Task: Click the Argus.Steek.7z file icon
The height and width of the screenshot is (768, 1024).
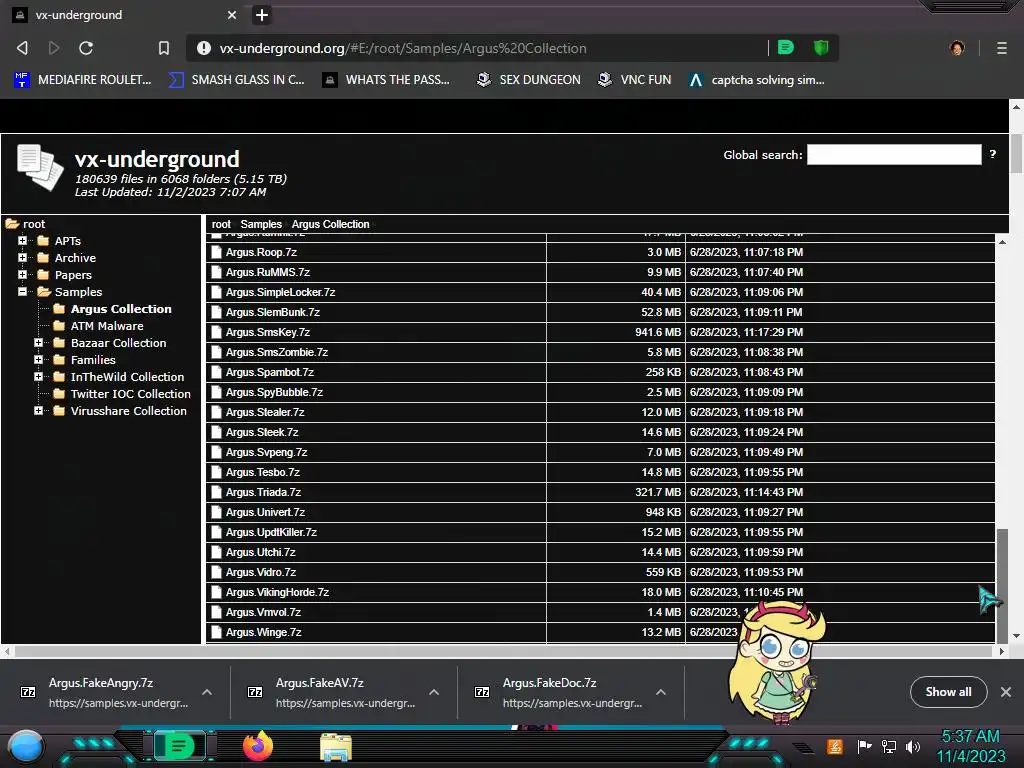Action: pos(217,432)
